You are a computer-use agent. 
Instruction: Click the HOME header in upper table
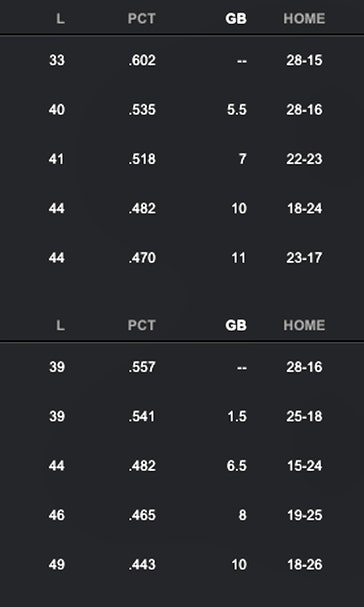click(x=304, y=19)
